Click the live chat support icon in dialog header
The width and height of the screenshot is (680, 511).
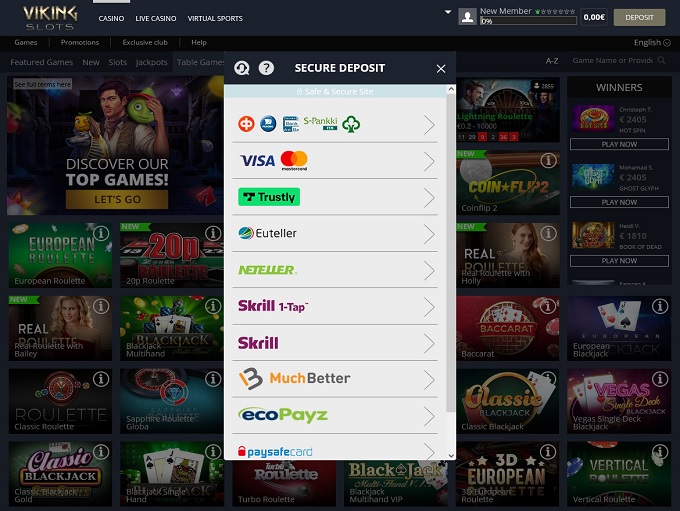pyautogui.click(x=242, y=68)
